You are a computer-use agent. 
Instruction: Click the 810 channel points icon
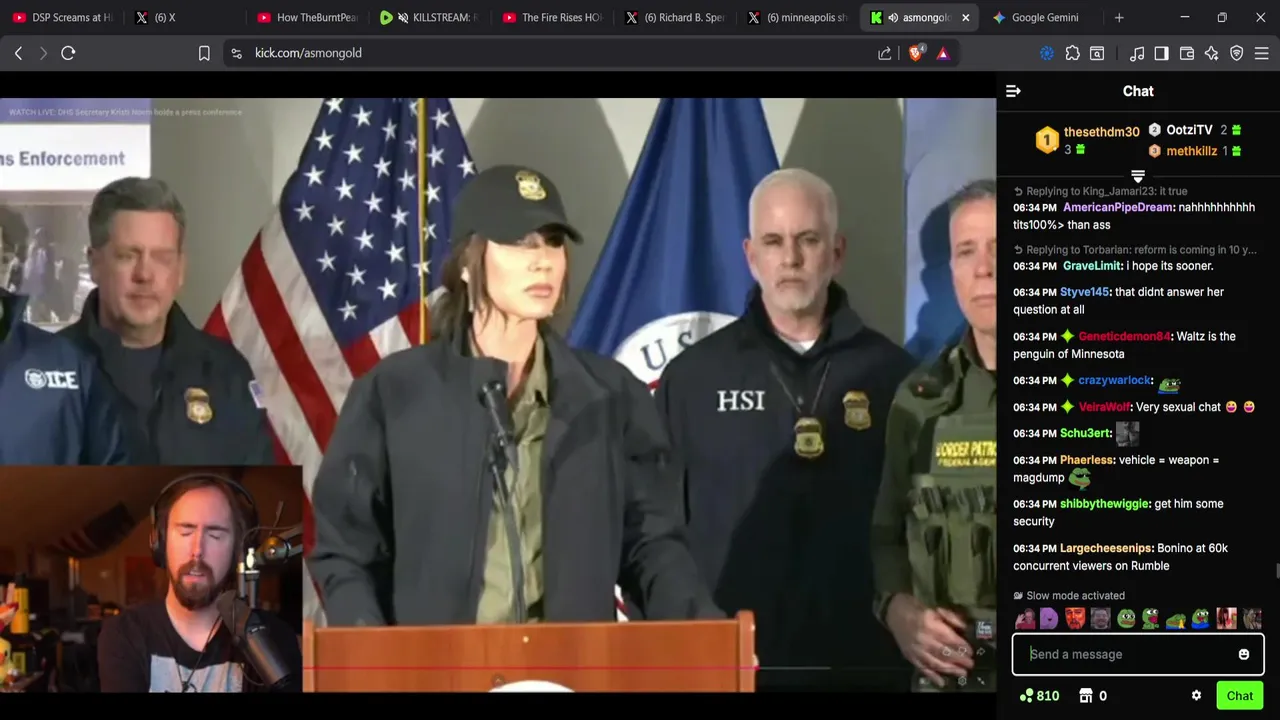point(1026,696)
